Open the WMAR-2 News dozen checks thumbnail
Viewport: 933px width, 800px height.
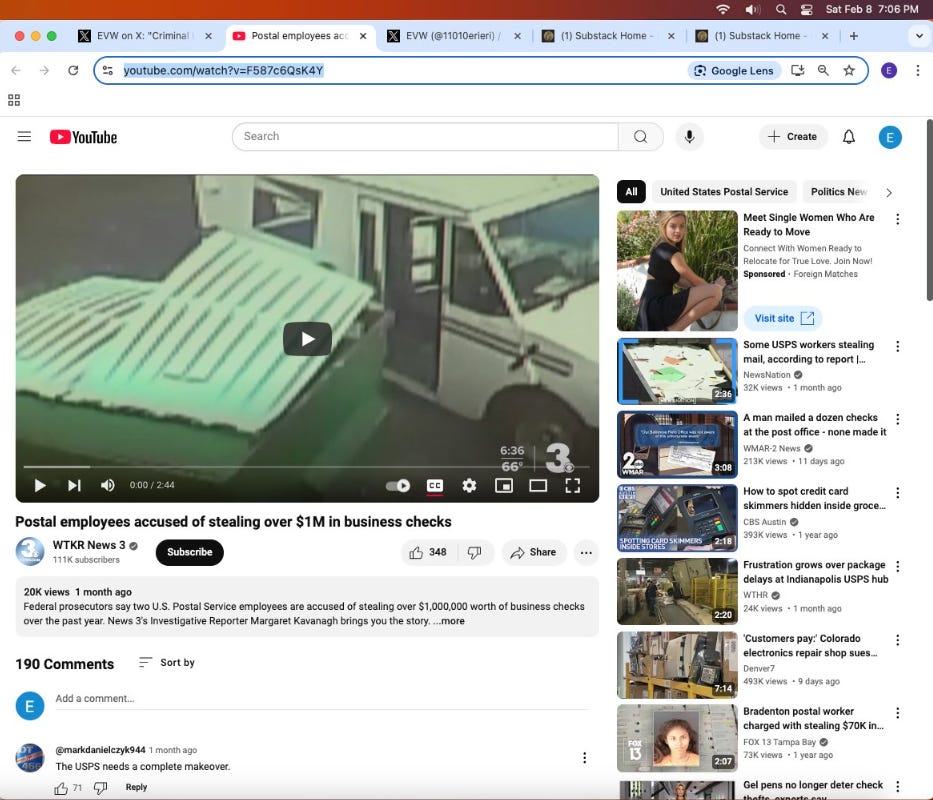point(677,445)
